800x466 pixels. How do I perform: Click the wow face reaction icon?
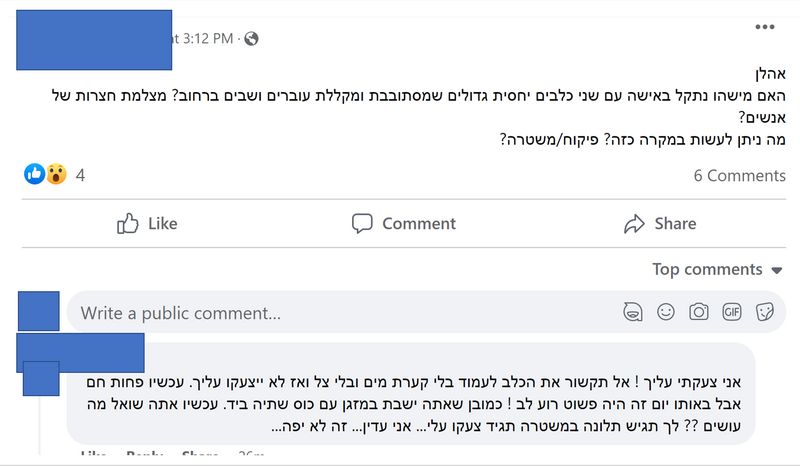tap(56, 174)
